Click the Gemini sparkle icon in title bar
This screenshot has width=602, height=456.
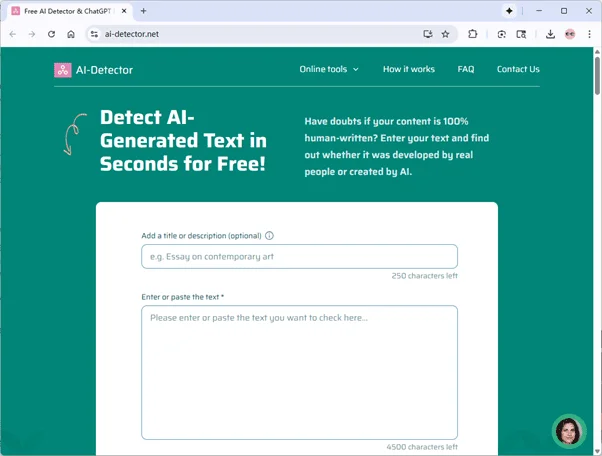[x=509, y=11]
